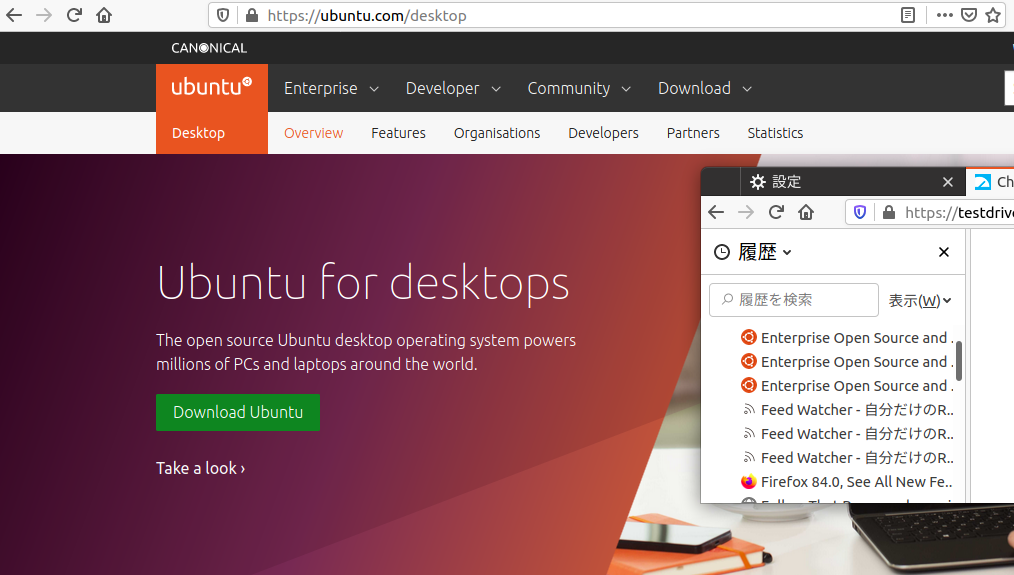Open second Feed Watcher history entry

pyautogui.click(x=847, y=433)
